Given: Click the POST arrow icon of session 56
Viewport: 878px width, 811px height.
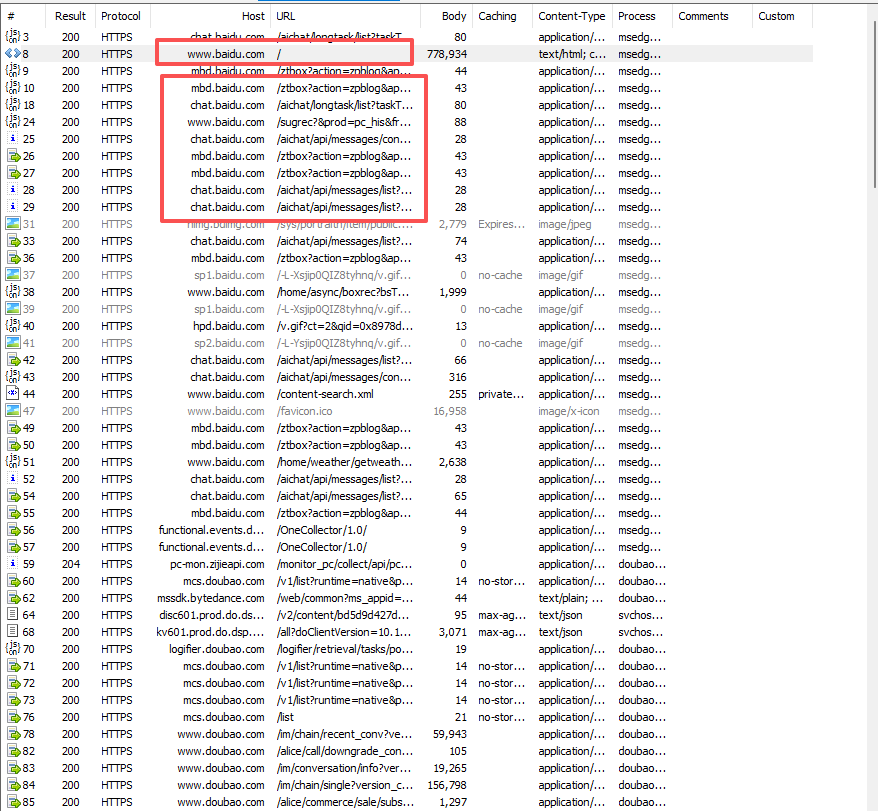Looking at the screenshot, I should 13,530.
